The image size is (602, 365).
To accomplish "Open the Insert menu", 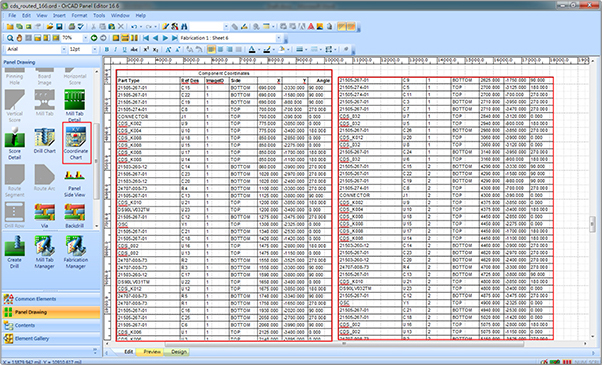I will click(59, 15).
